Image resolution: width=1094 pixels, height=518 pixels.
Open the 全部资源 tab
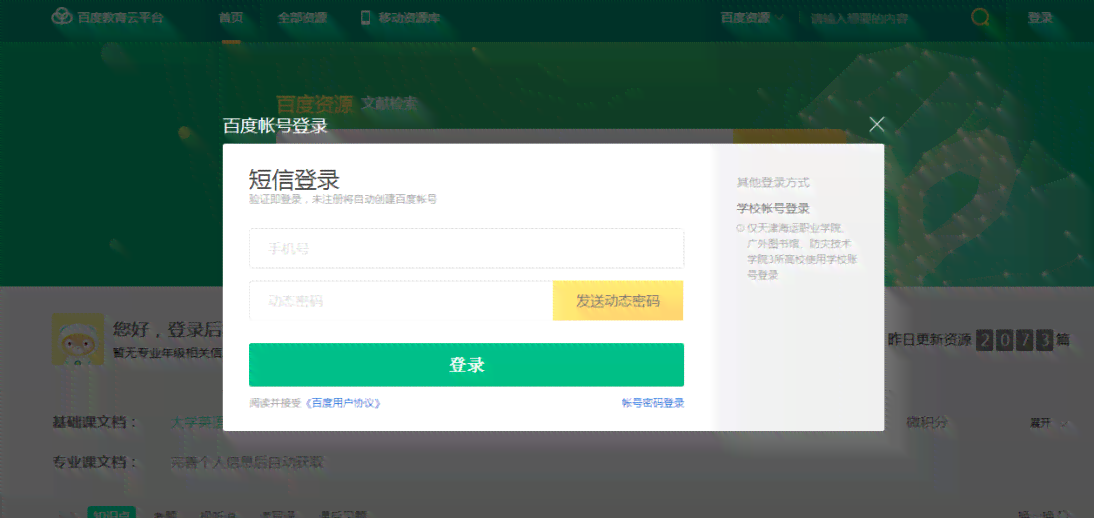pos(302,18)
